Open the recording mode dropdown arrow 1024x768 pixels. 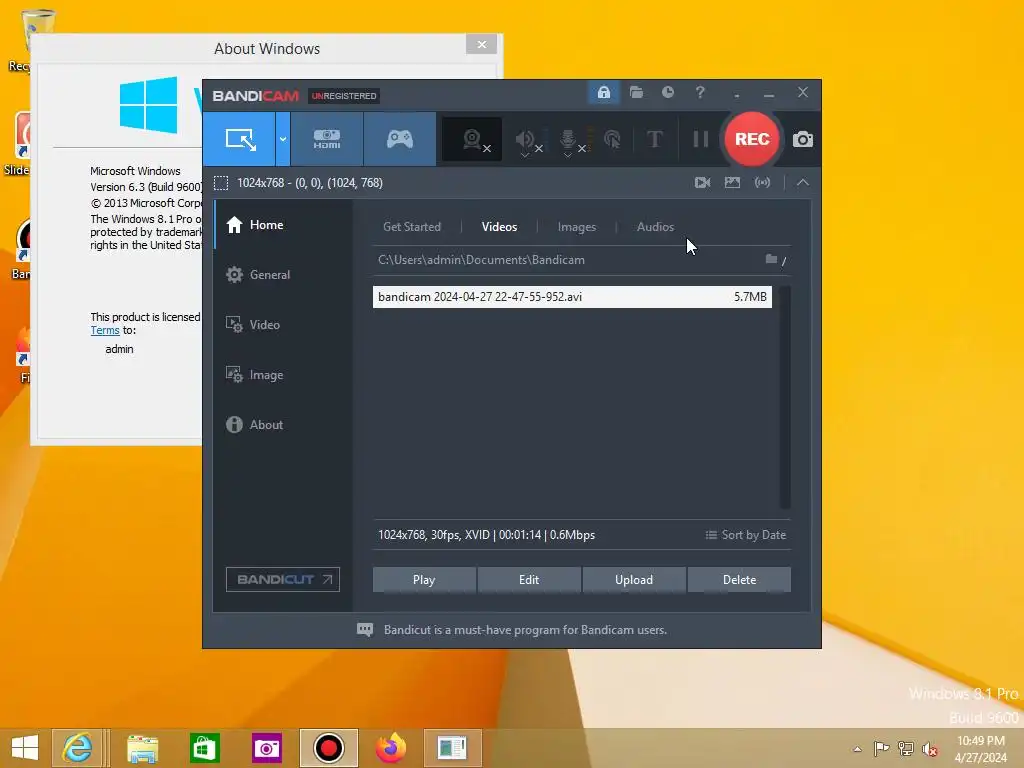coord(283,139)
